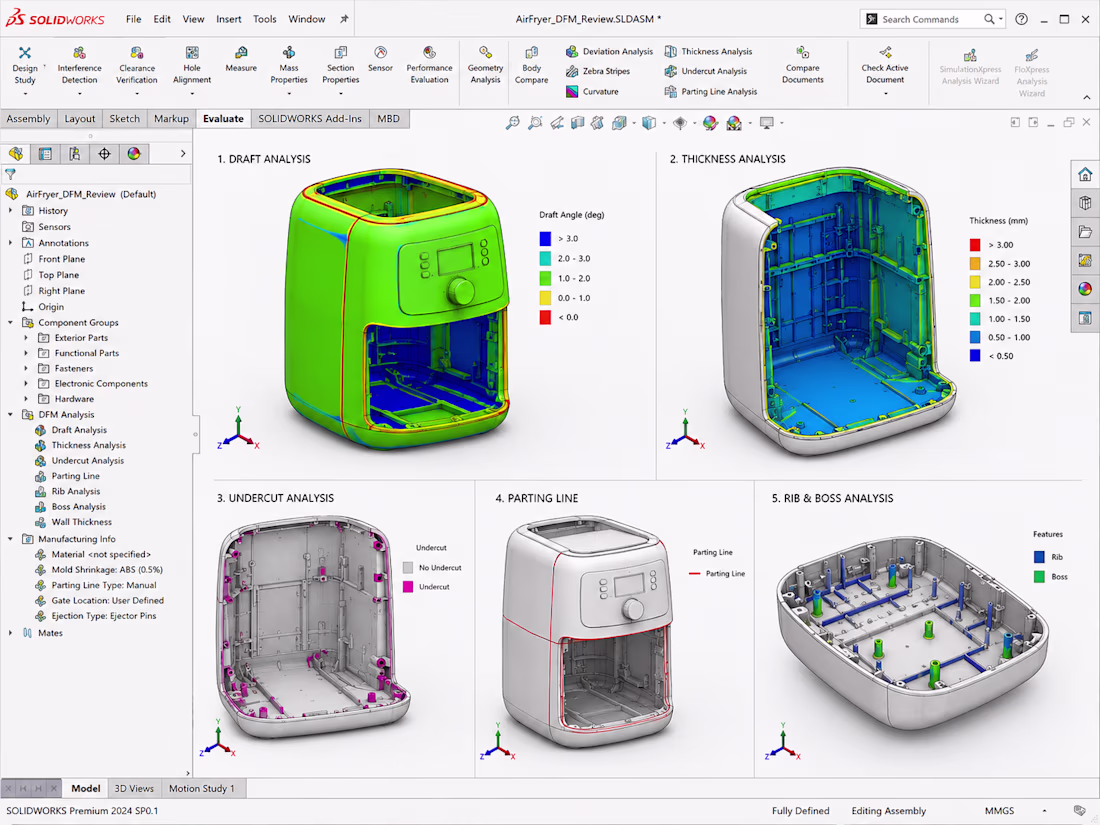1100x825 pixels.
Task: Open the Check Active Document dropdown arrow
Action: 885,93
